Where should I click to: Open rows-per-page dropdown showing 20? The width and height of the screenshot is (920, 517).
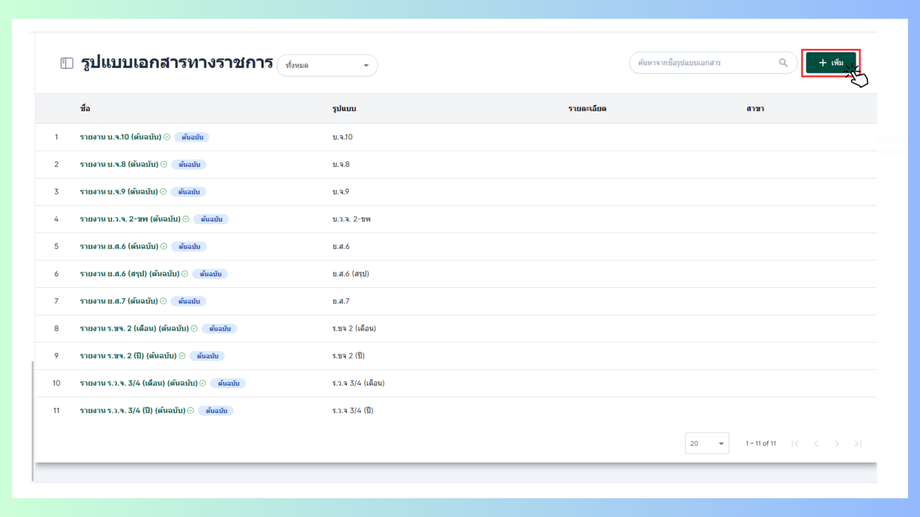(x=707, y=444)
